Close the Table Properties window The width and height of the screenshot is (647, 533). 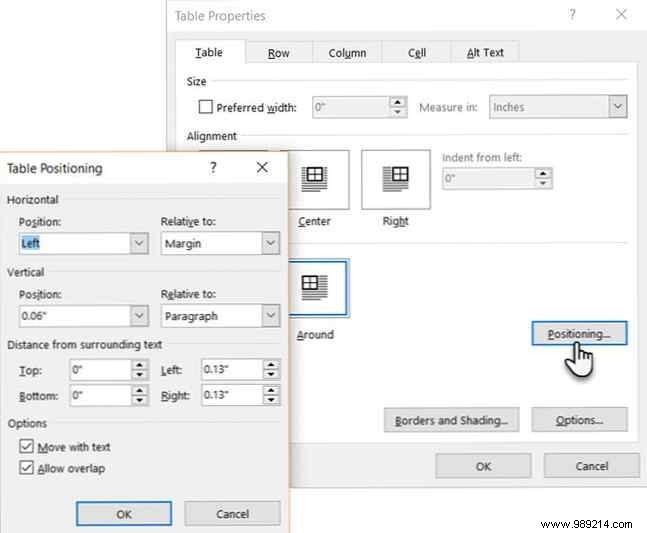click(x=621, y=15)
